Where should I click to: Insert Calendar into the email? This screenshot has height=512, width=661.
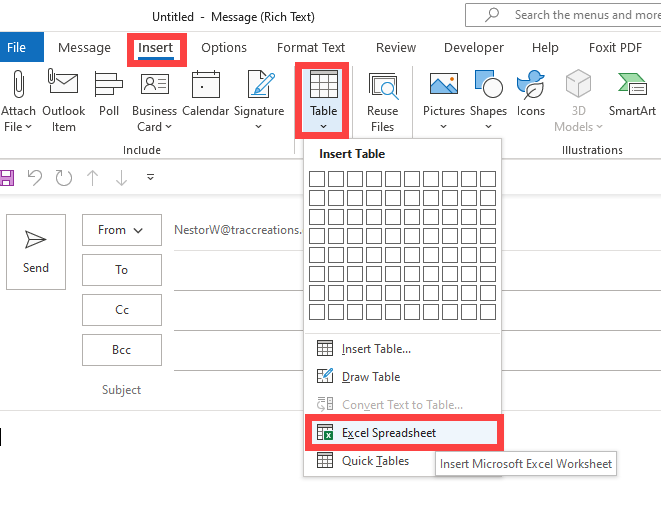[x=205, y=94]
